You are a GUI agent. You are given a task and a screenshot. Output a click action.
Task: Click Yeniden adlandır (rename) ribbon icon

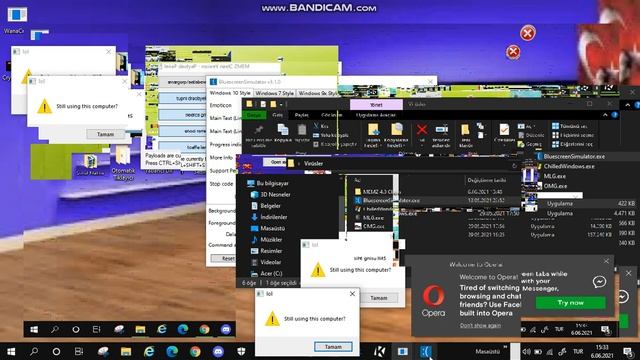441,136
